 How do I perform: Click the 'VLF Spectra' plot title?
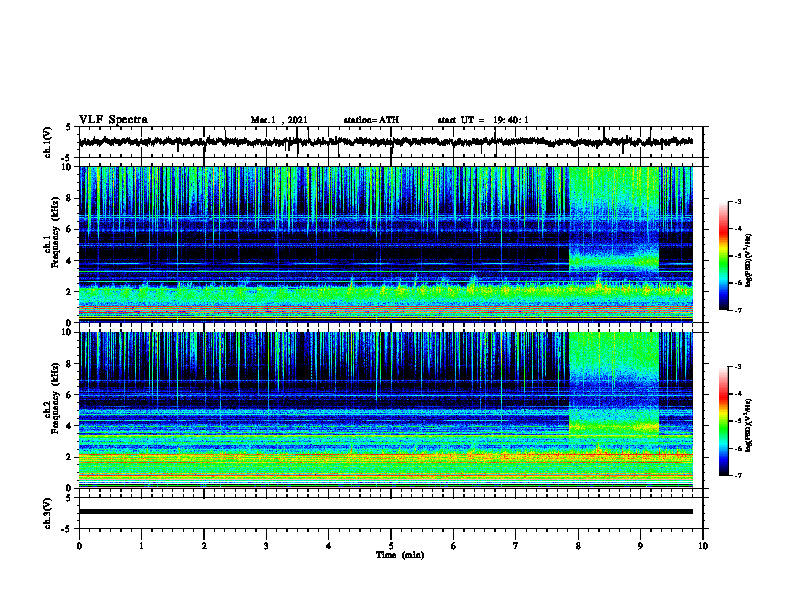click(113, 120)
